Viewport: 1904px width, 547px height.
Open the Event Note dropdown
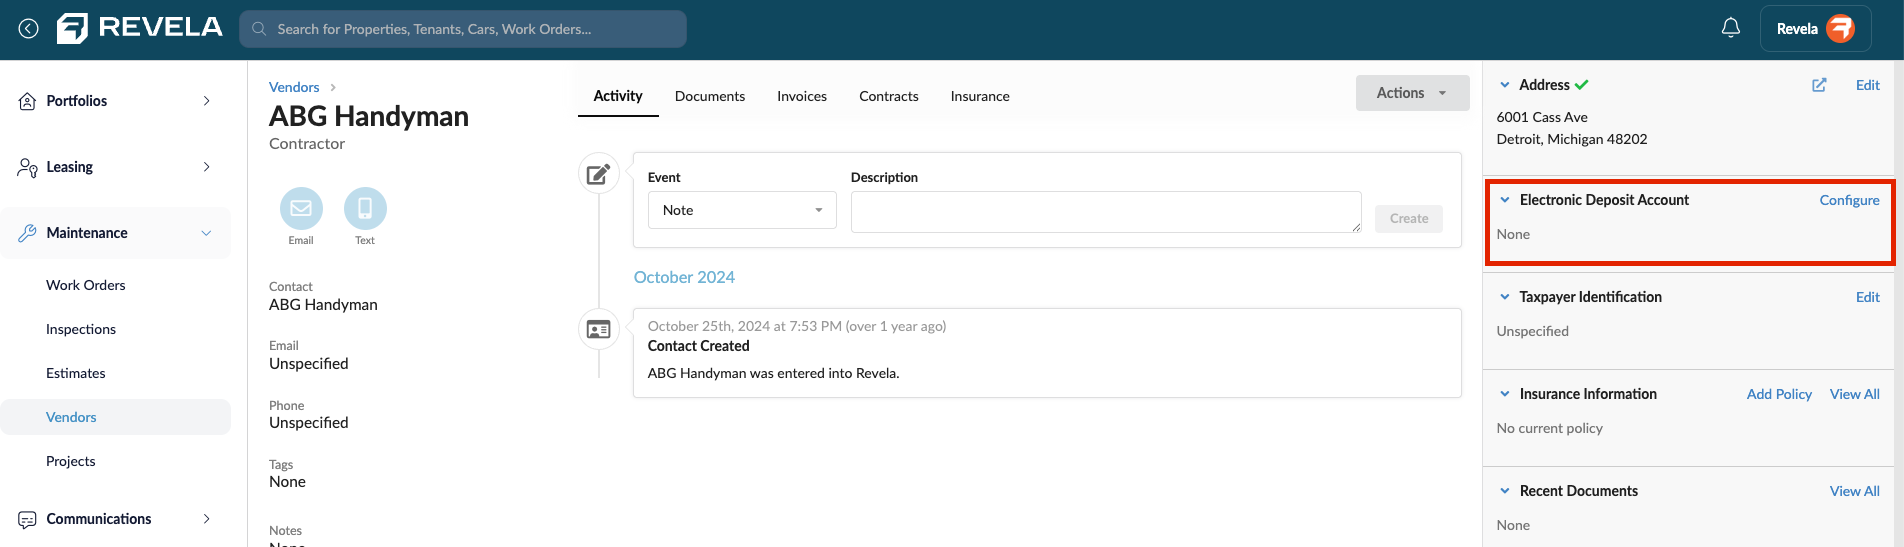tap(742, 210)
